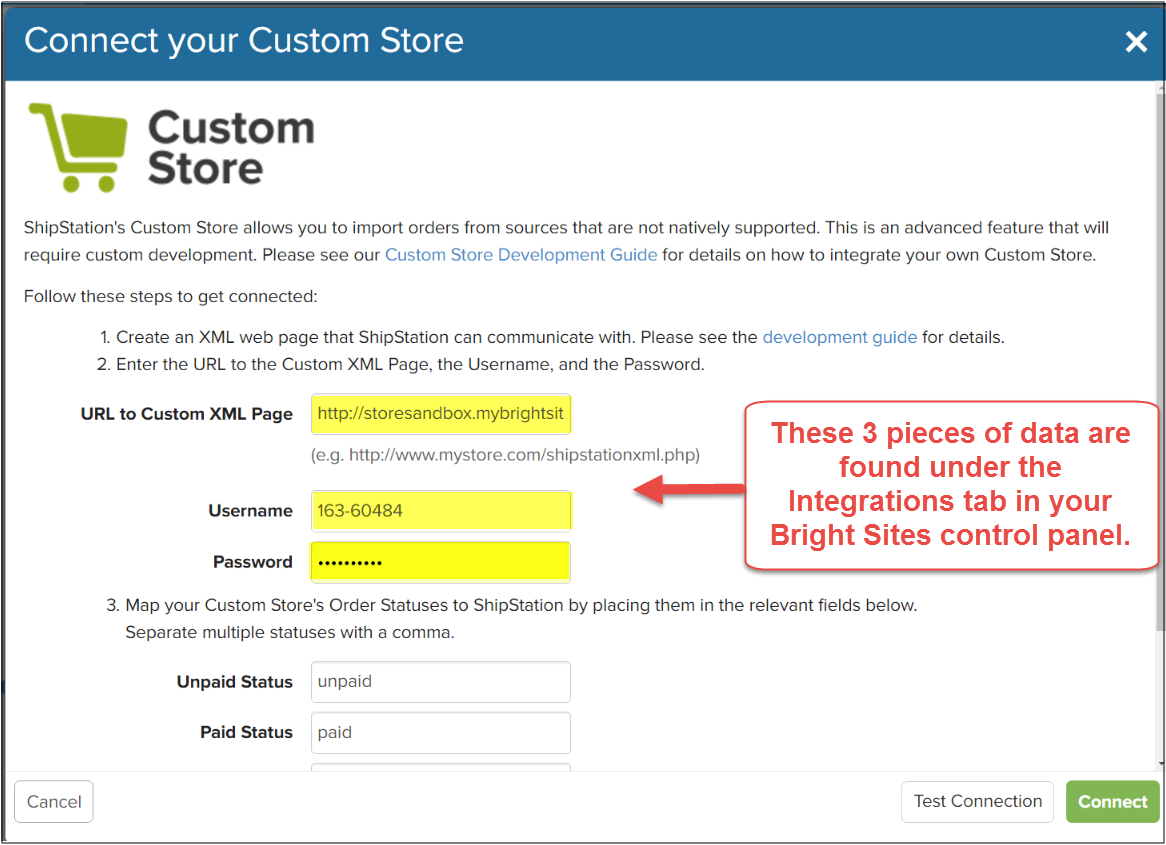Click the green shopping cart logo
This screenshot has height=845, width=1166.
click(79, 146)
